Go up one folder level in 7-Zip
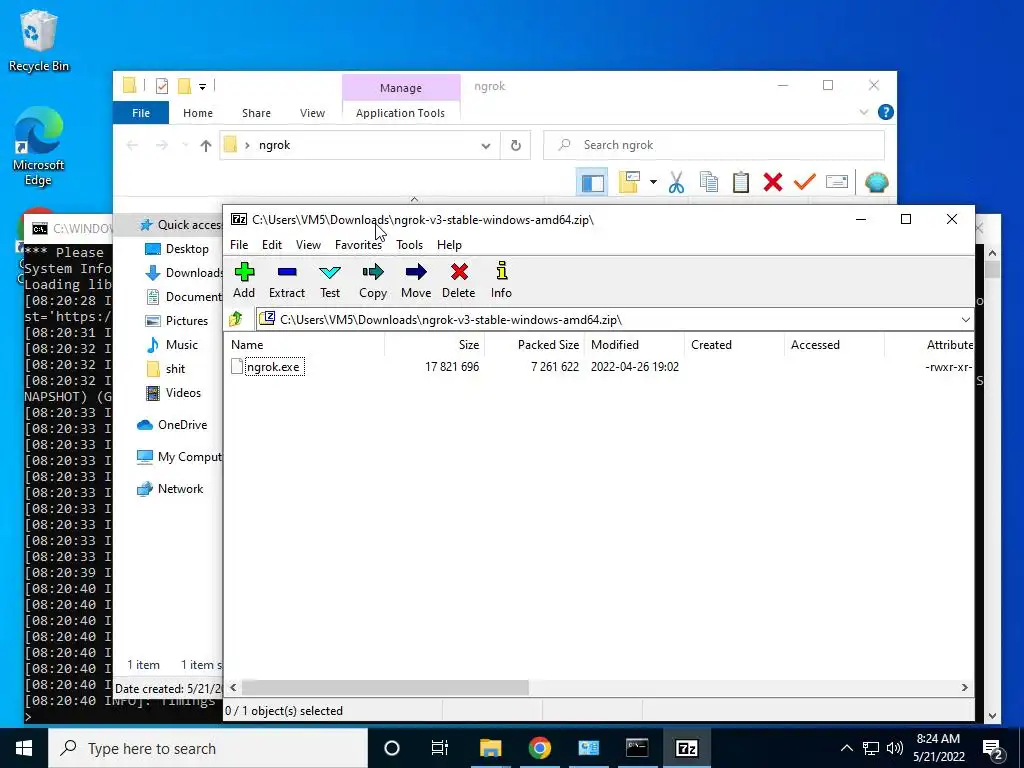Image resolution: width=1024 pixels, height=768 pixels. tap(236, 319)
